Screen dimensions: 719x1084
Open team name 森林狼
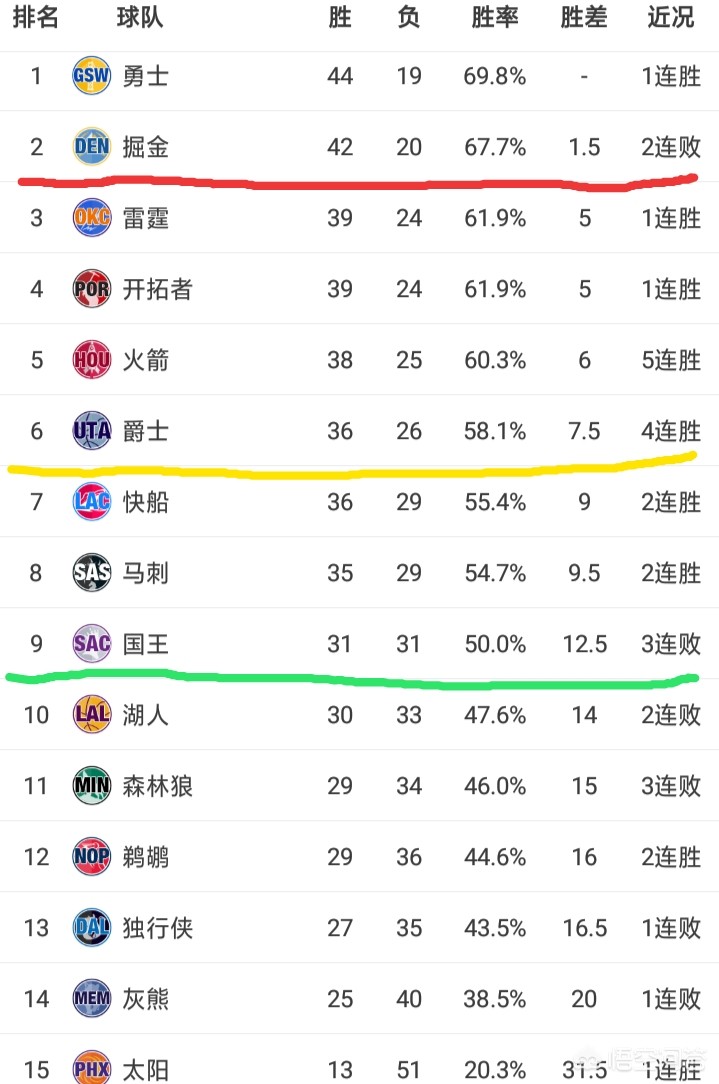tap(158, 786)
